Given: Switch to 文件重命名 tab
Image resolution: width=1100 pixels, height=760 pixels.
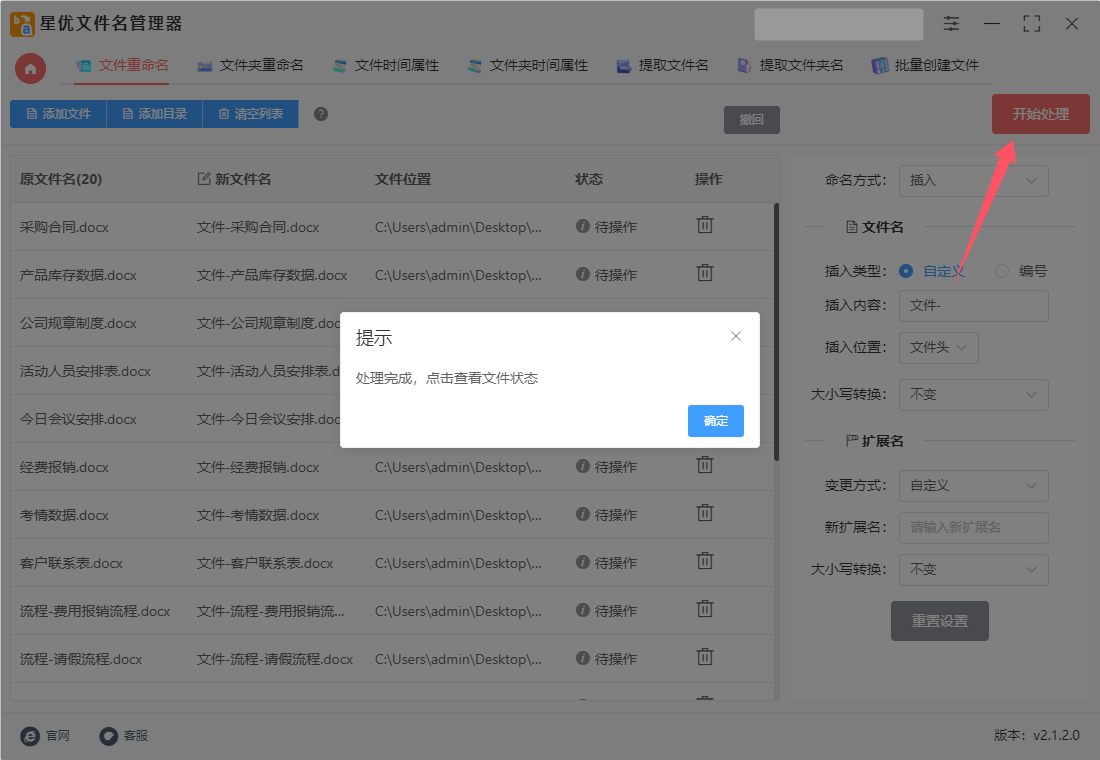Looking at the screenshot, I should [x=122, y=66].
